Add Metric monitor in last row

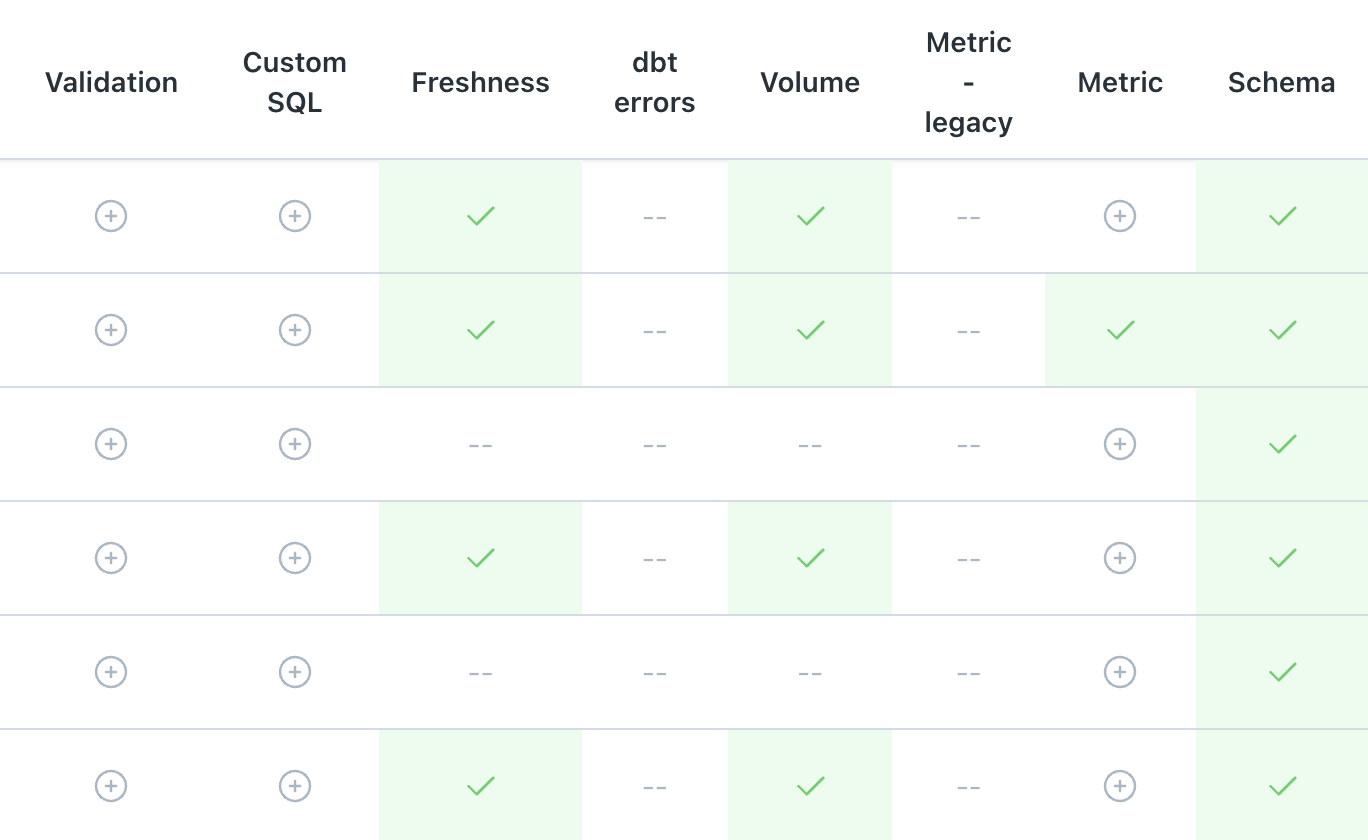[1120, 786]
